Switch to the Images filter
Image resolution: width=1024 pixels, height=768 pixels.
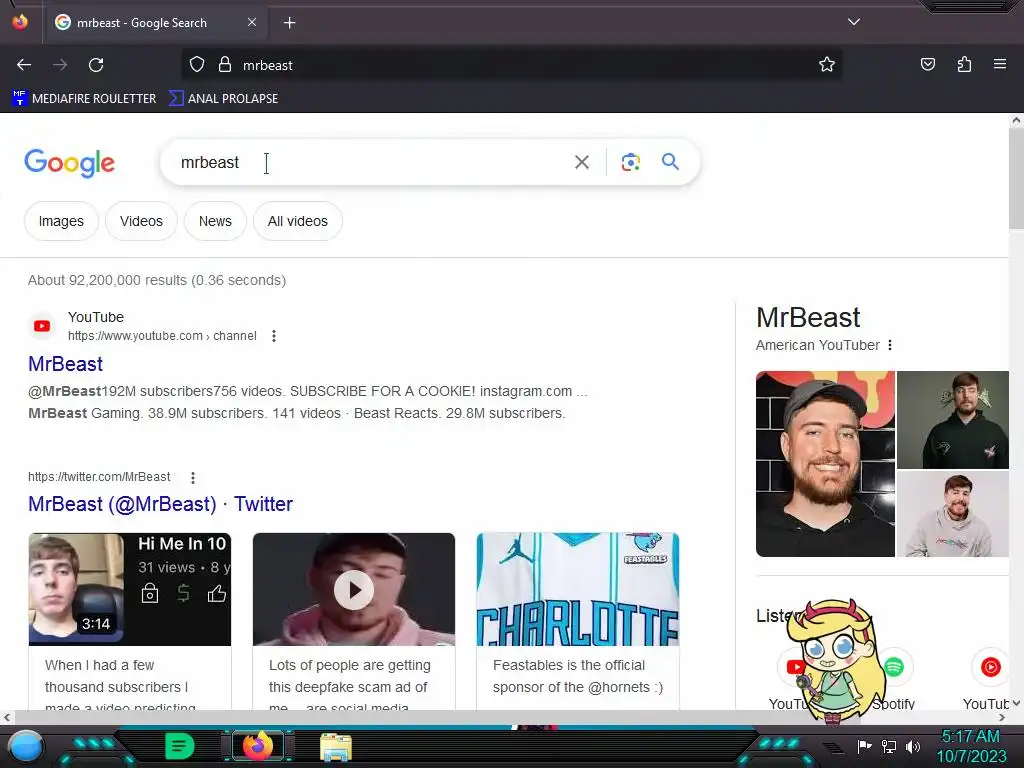pyautogui.click(x=61, y=221)
